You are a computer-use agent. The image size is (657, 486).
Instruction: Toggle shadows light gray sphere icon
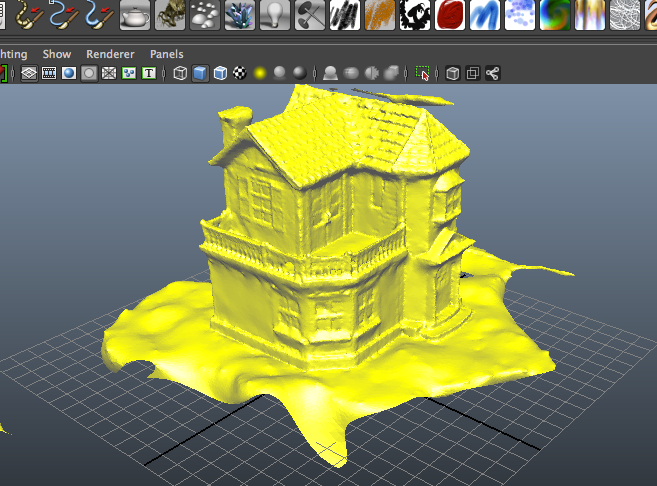(279, 73)
